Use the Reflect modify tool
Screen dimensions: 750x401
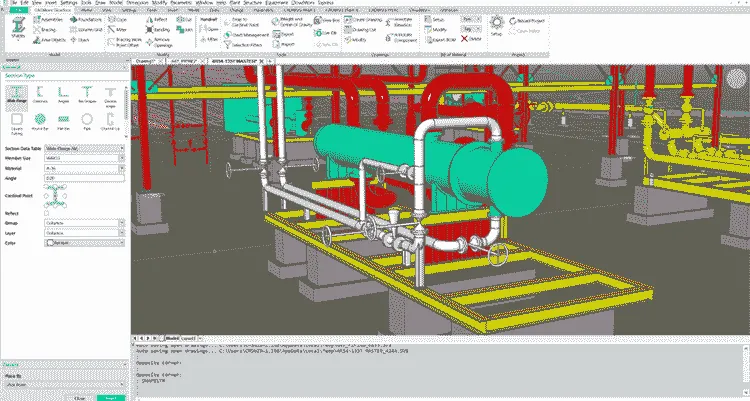tap(157, 20)
